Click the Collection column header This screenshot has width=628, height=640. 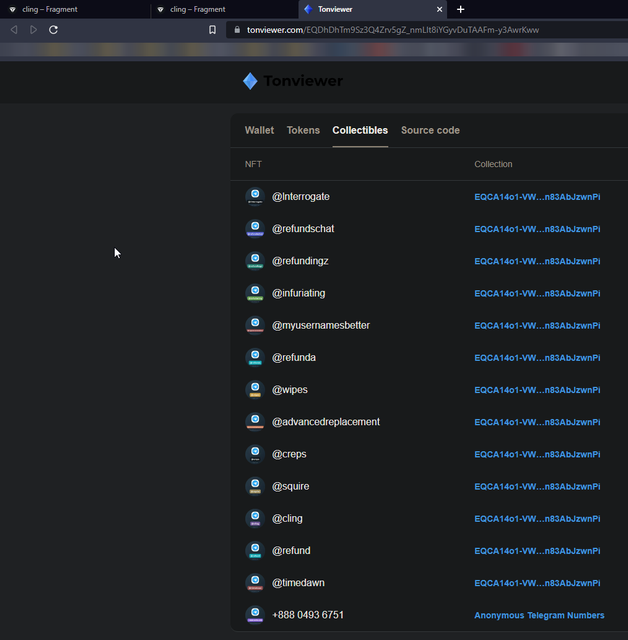click(x=493, y=164)
